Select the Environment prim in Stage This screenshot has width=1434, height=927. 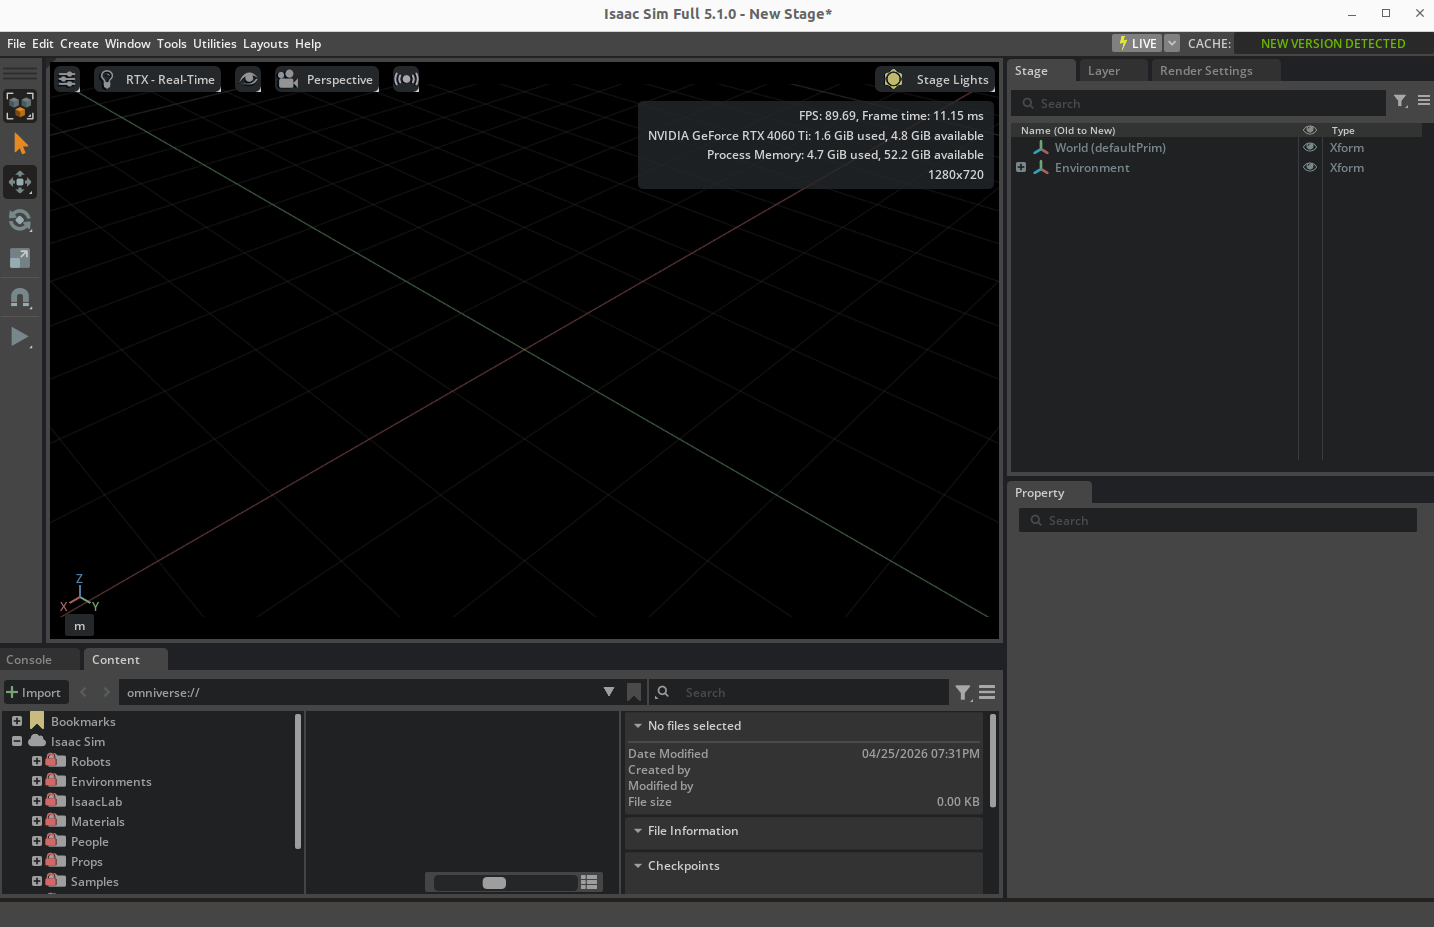1092,168
